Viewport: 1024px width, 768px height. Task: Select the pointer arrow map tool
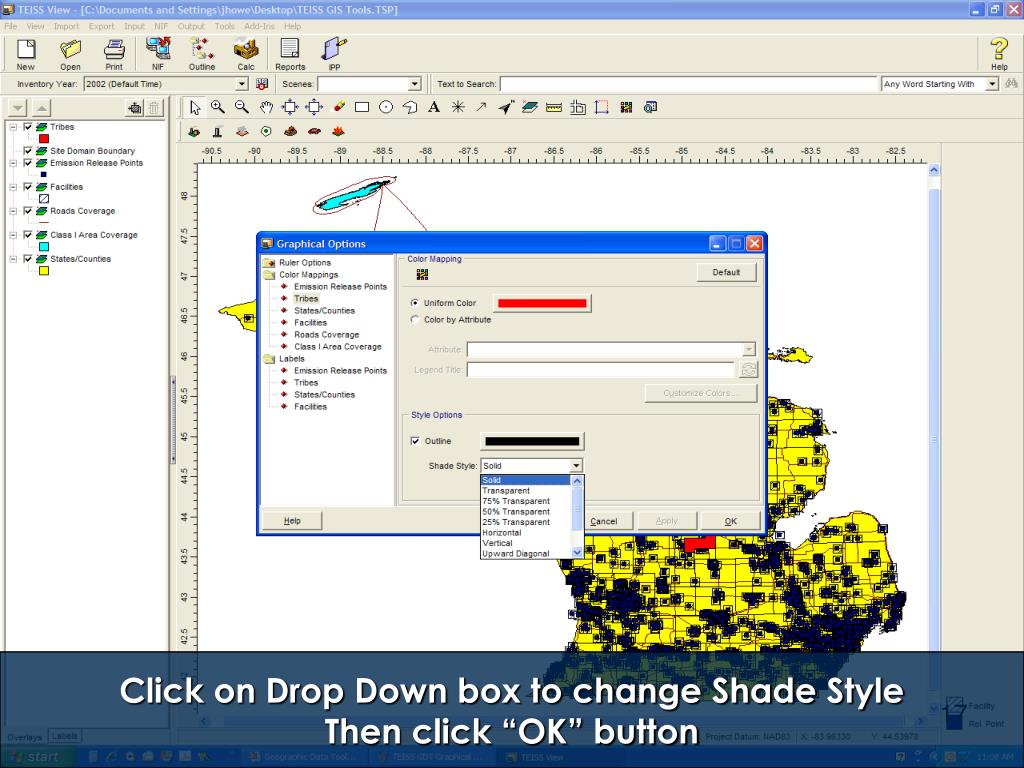[x=195, y=107]
